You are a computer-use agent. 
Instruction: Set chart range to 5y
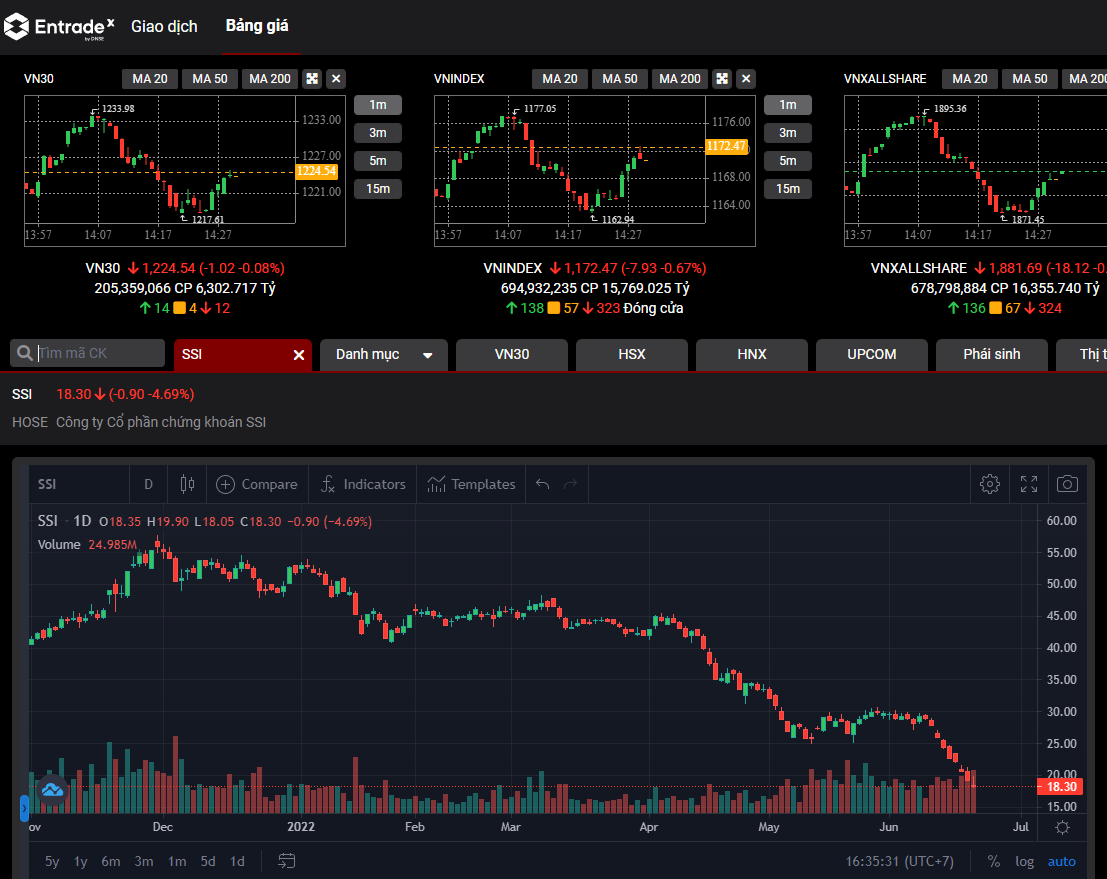tap(52, 861)
